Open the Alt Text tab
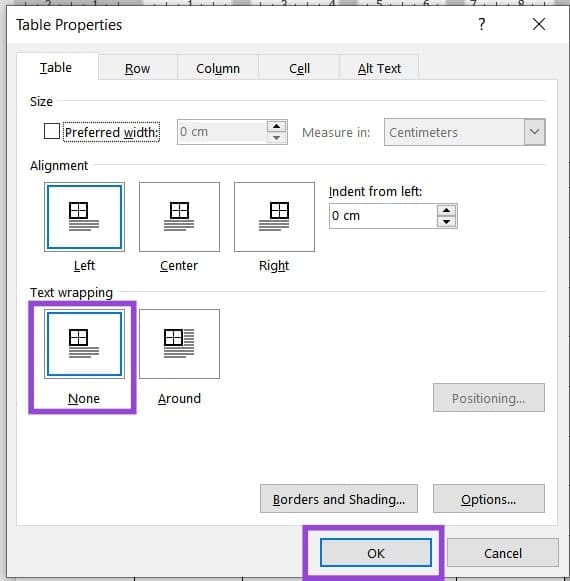570x581 pixels. click(x=379, y=68)
